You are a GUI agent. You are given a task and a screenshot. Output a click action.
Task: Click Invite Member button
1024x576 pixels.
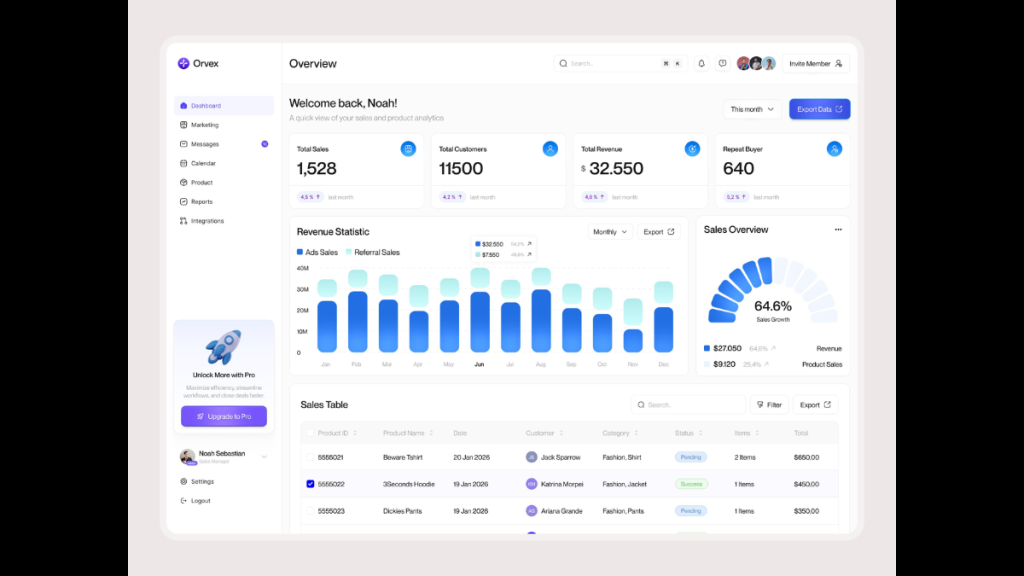coord(816,63)
